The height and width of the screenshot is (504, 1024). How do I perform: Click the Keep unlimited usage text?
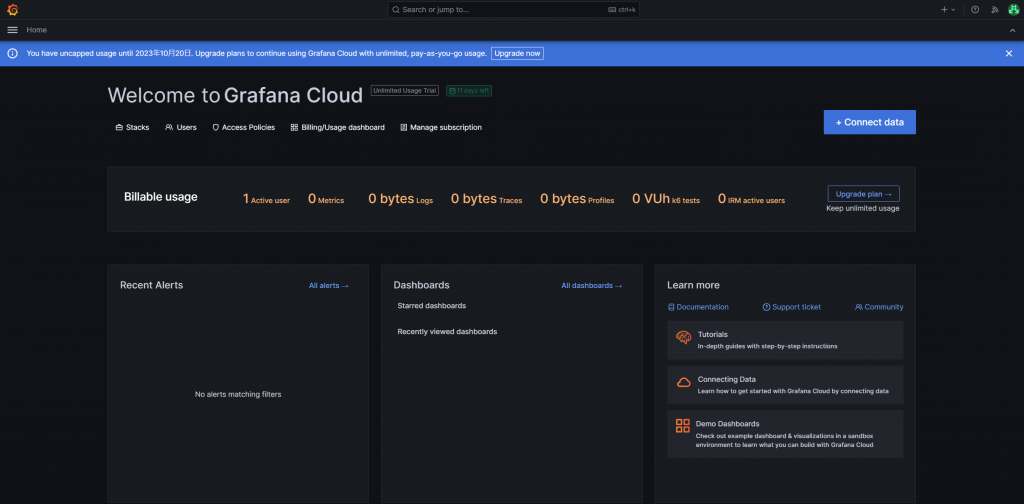pos(863,209)
